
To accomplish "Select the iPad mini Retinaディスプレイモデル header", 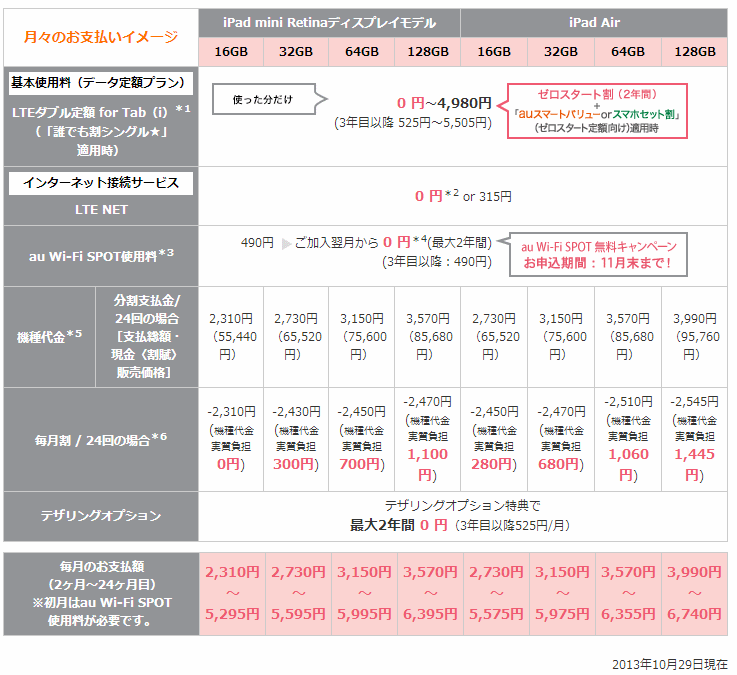I will [x=329, y=23].
